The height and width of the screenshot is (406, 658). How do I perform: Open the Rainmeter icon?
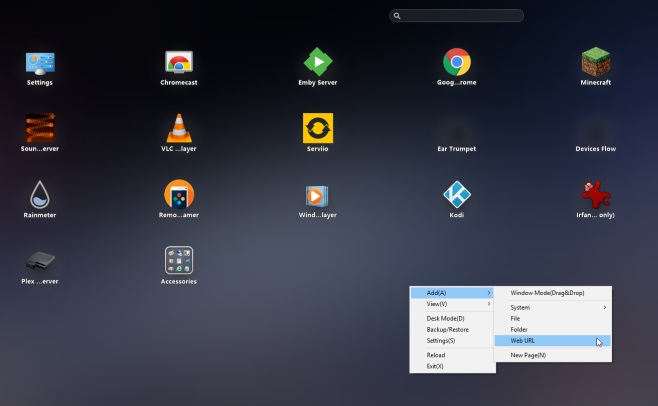click(40, 194)
